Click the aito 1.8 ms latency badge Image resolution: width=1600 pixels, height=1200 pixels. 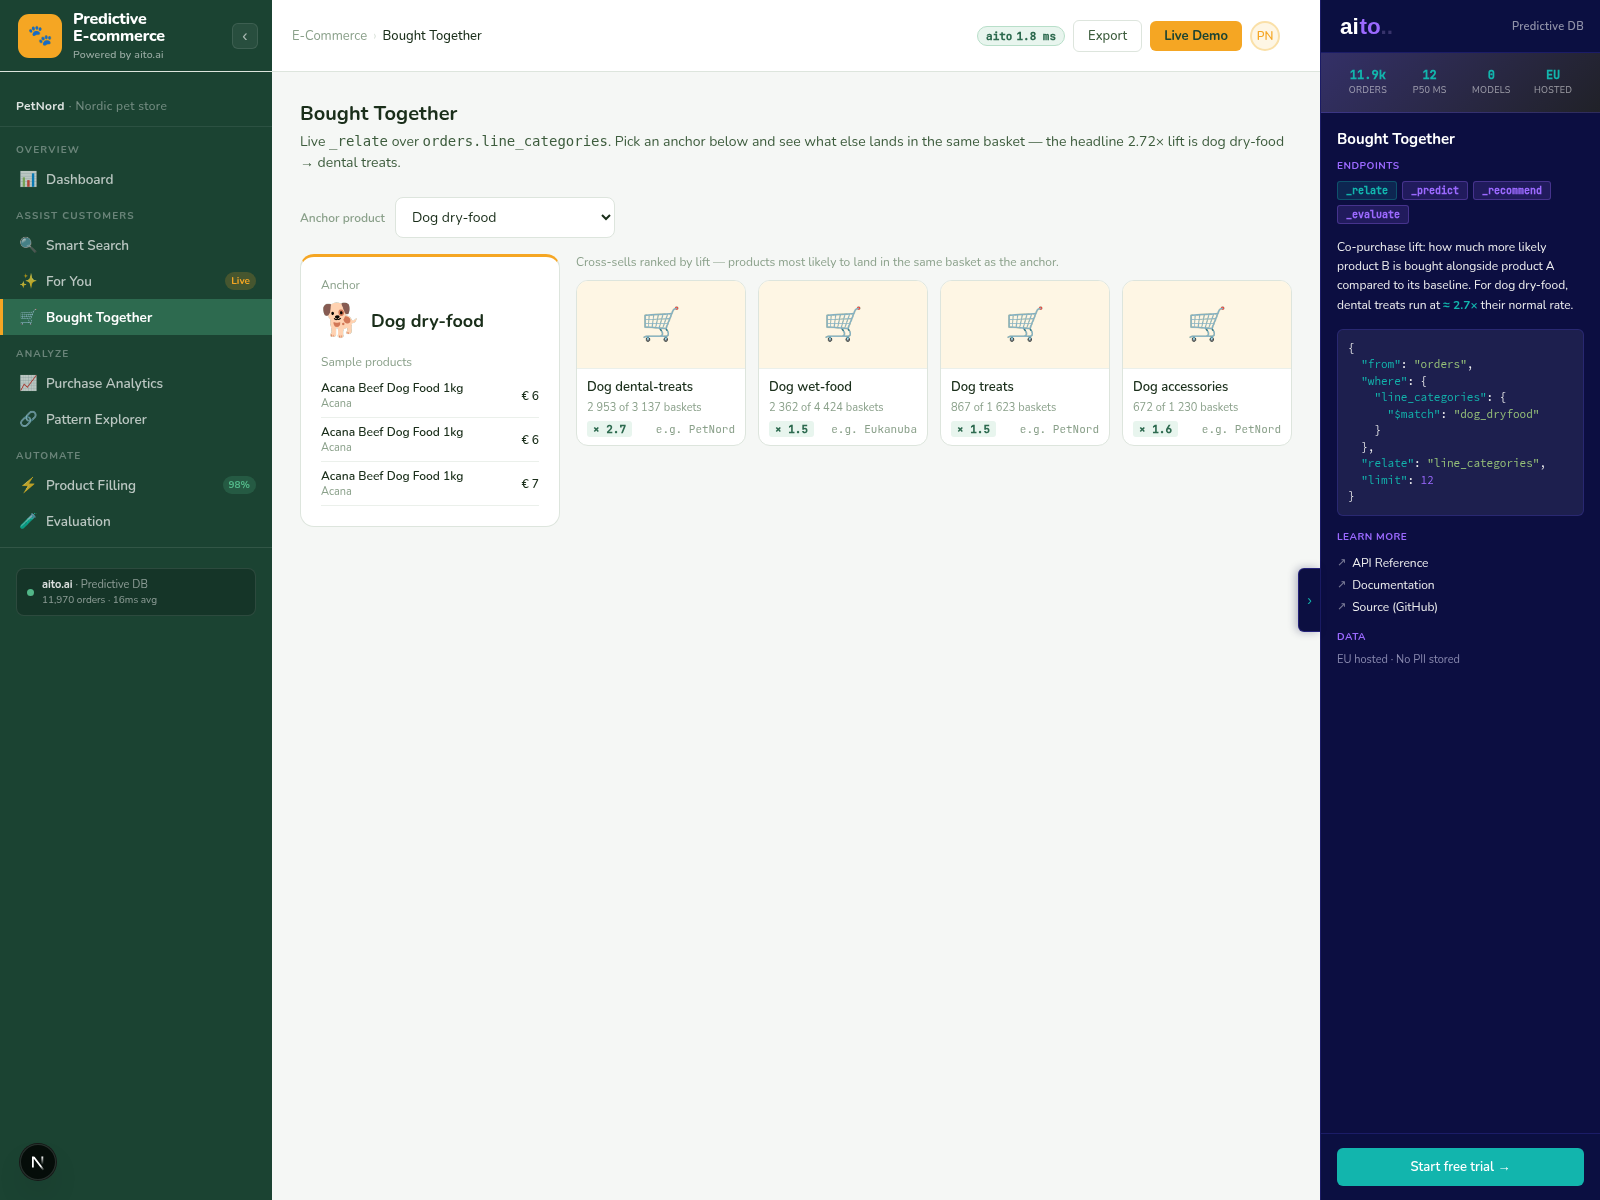1020,36
